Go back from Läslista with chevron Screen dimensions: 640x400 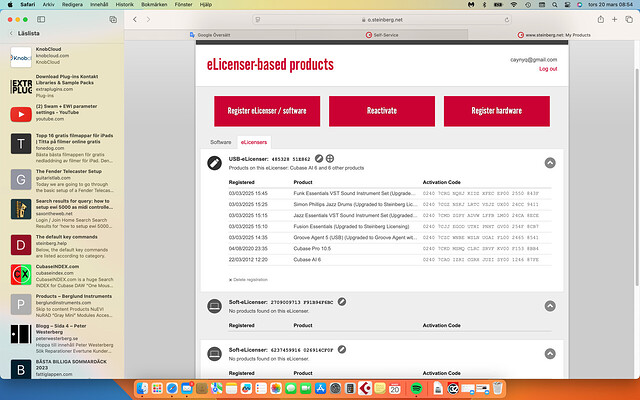coord(11,33)
